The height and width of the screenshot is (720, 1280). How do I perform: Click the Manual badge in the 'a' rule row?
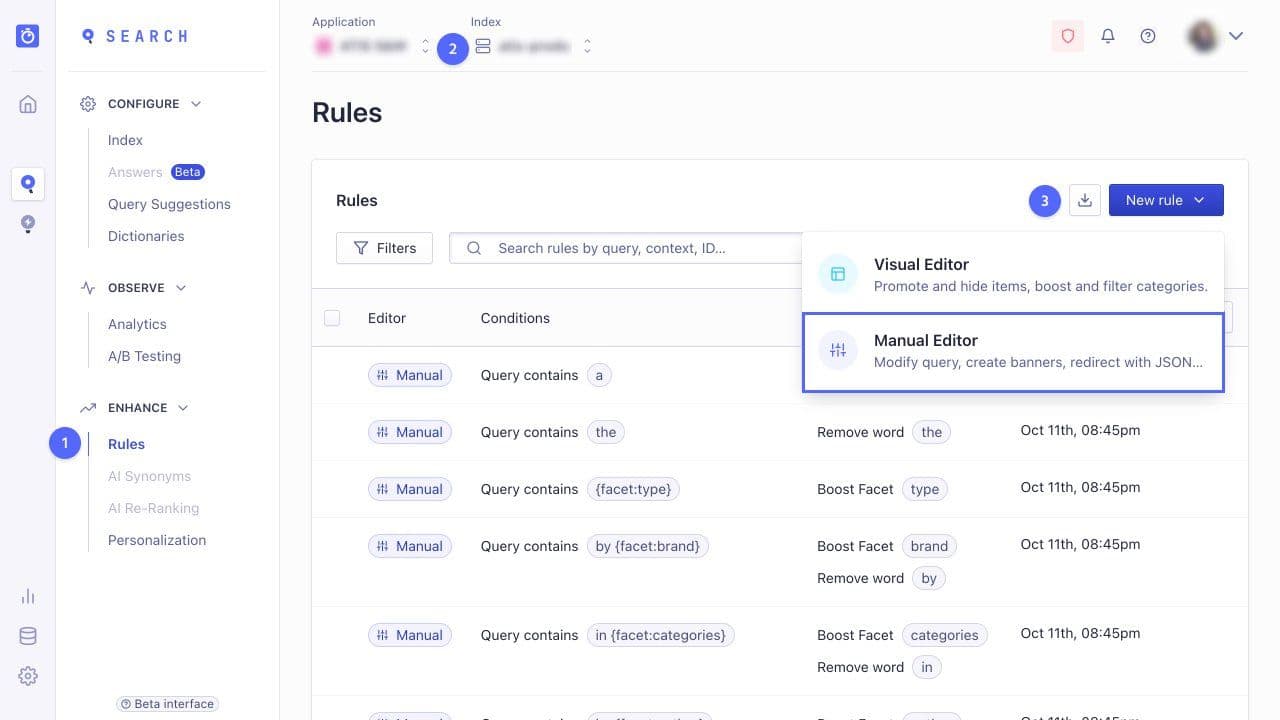pyautogui.click(x=410, y=375)
